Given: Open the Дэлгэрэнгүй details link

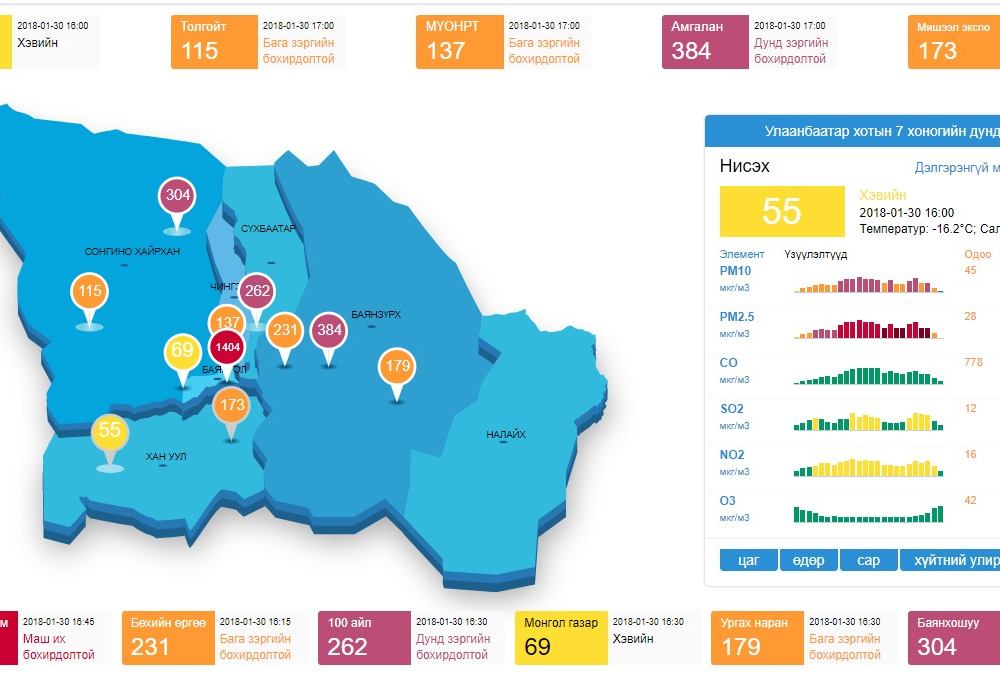Looking at the screenshot, I should (x=957, y=168).
